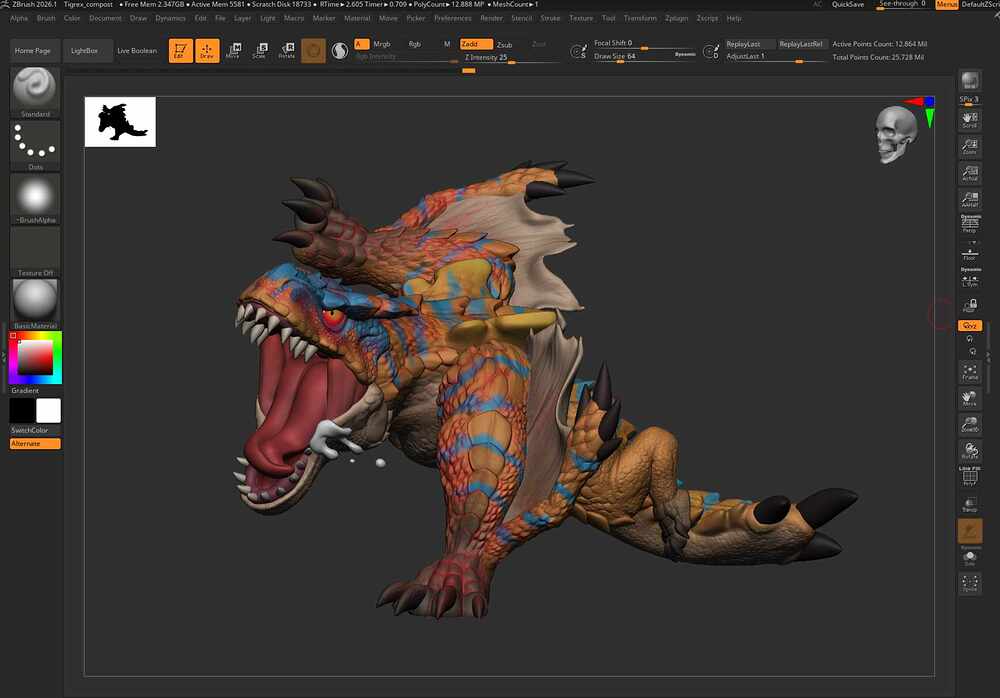Image resolution: width=1000 pixels, height=698 pixels.
Task: Open the Brush menu
Action: click(x=46, y=18)
